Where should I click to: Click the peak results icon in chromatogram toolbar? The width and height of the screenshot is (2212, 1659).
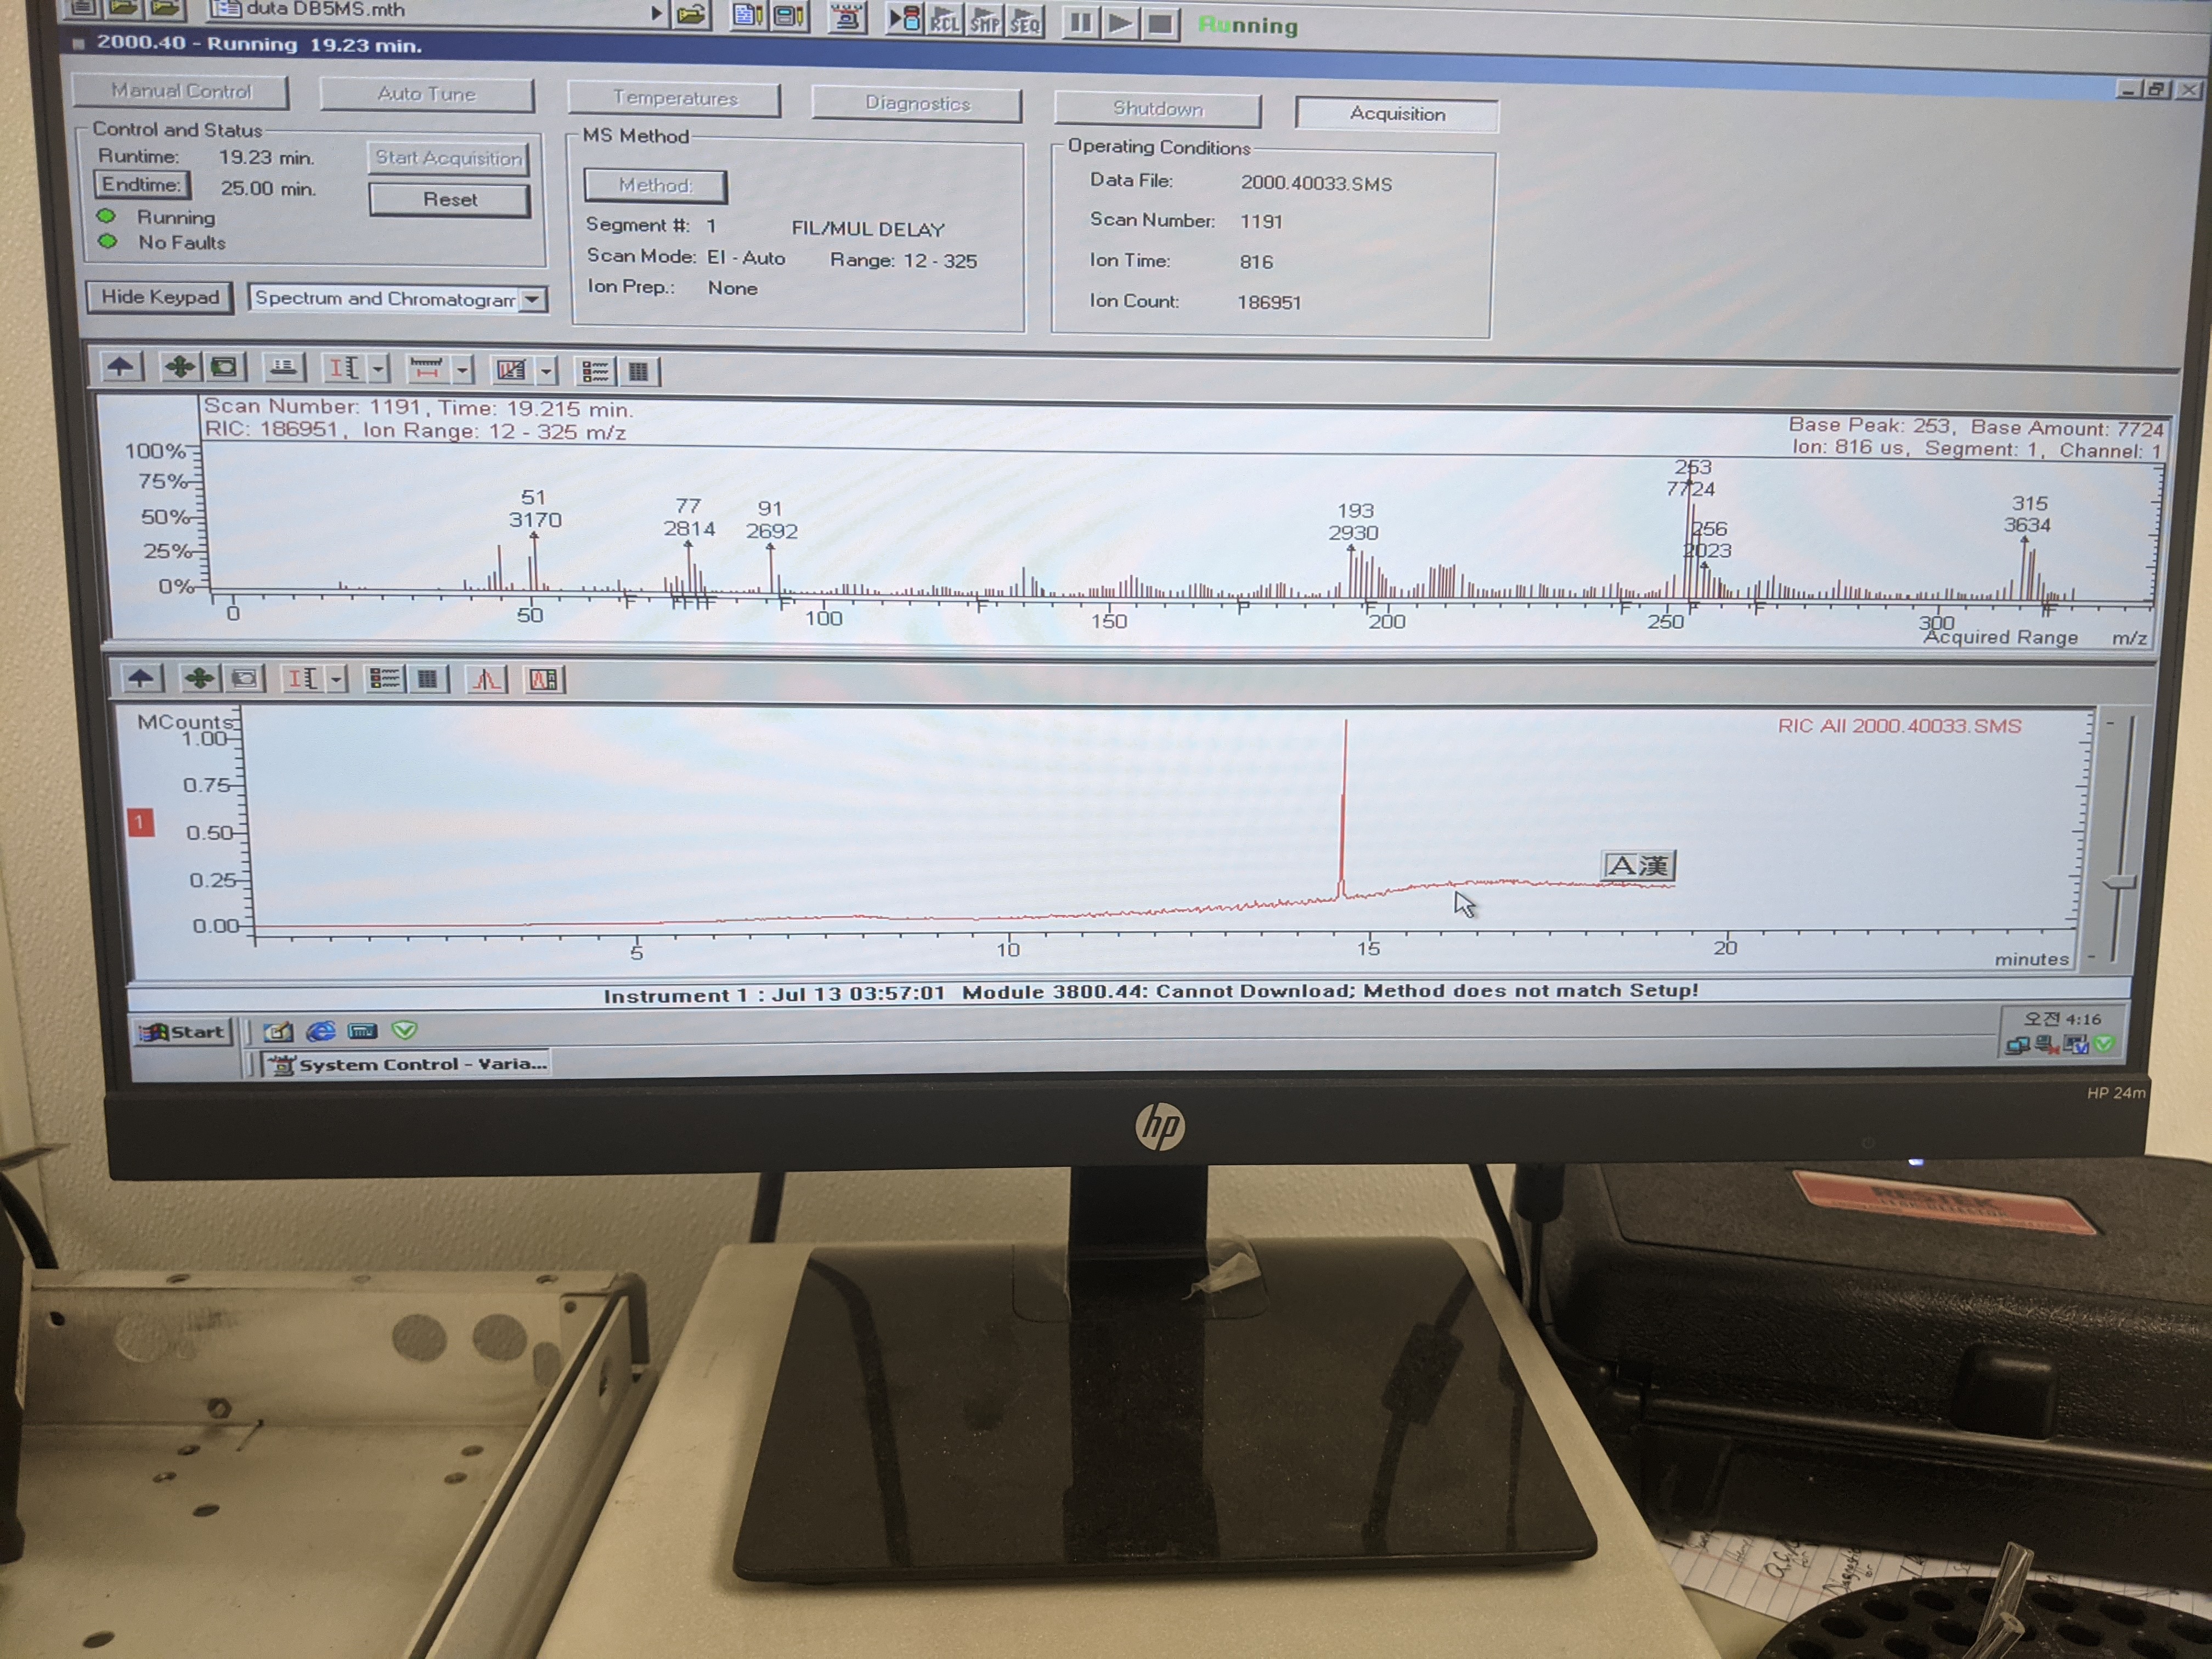(x=544, y=681)
